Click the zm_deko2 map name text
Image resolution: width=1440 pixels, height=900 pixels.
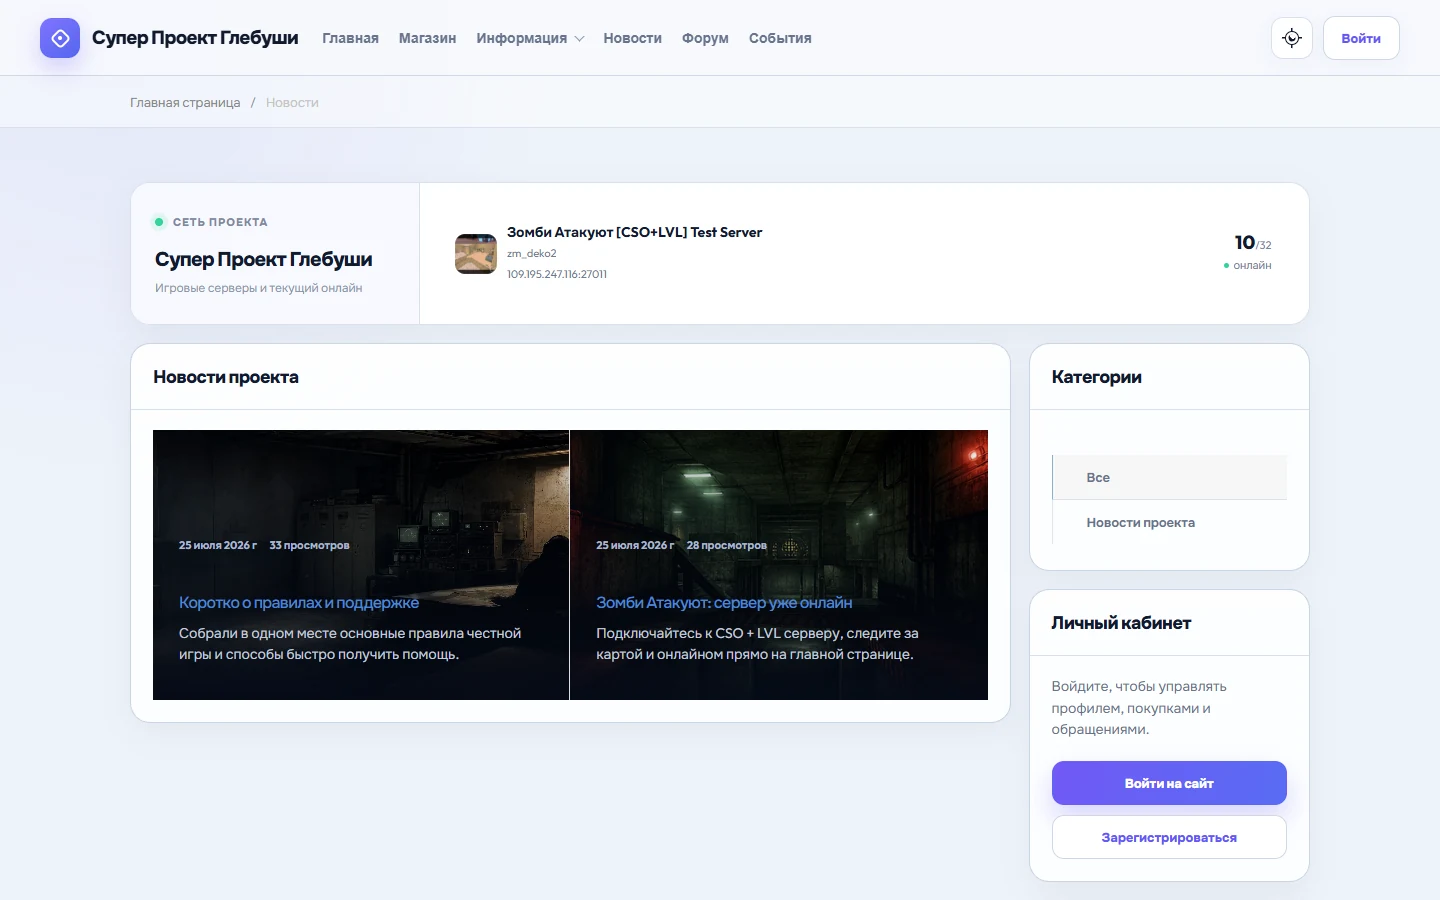coord(531,254)
